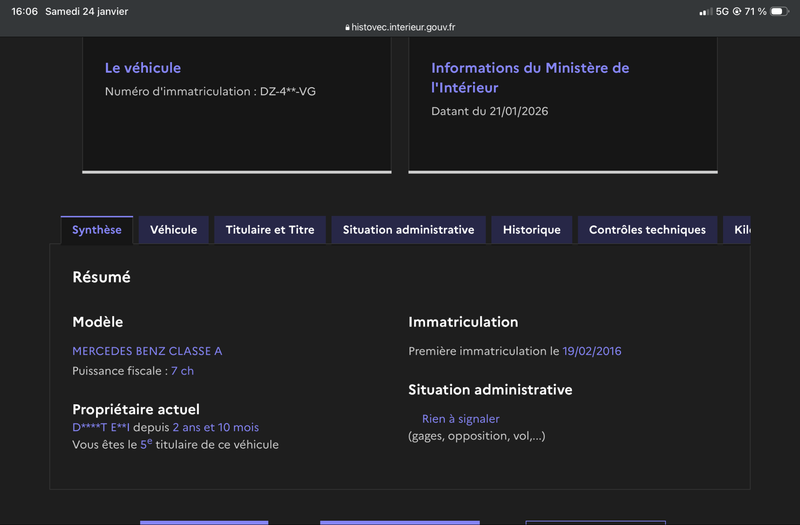Screen dimensions: 800x525
Task: Go to the Situation administrative tab
Action: pos(408,230)
